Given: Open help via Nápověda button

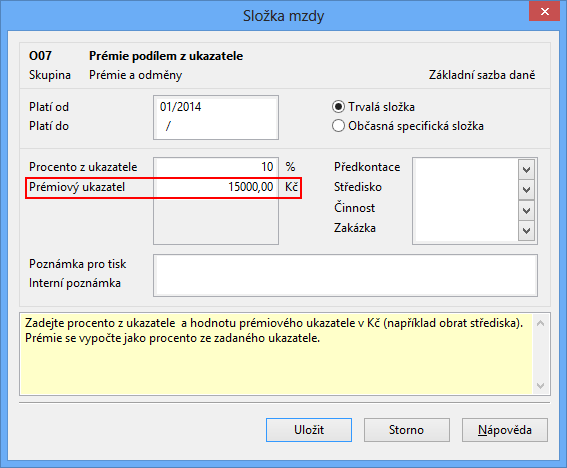Looking at the screenshot, I should click(504, 430).
